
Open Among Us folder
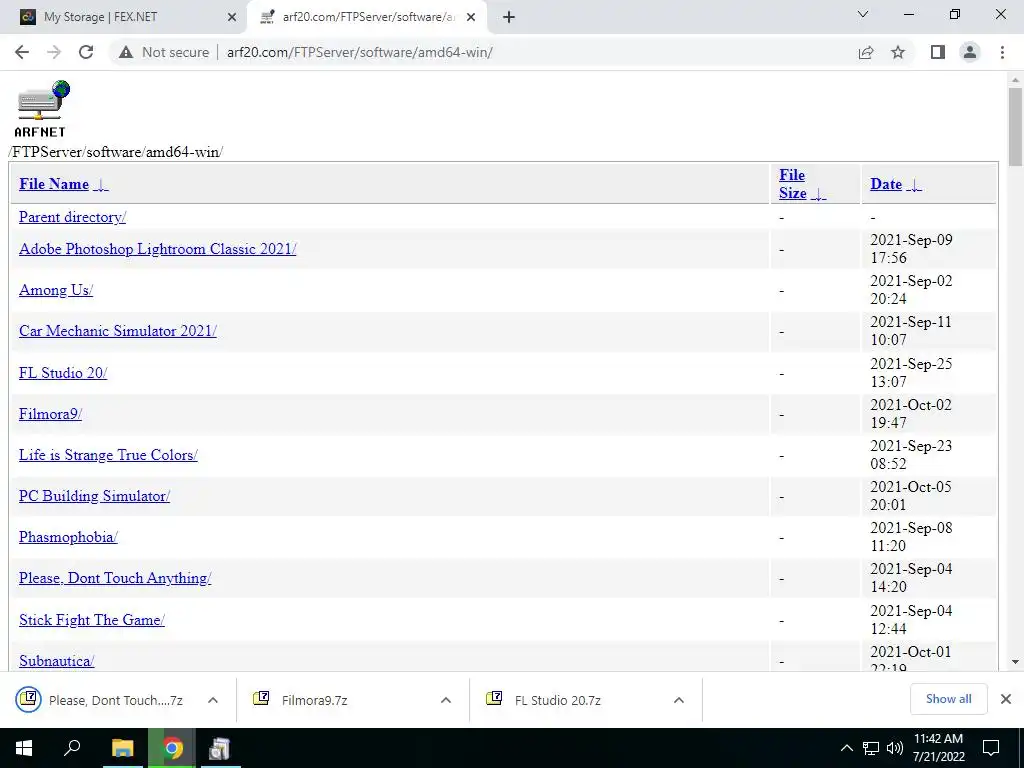click(x=56, y=290)
